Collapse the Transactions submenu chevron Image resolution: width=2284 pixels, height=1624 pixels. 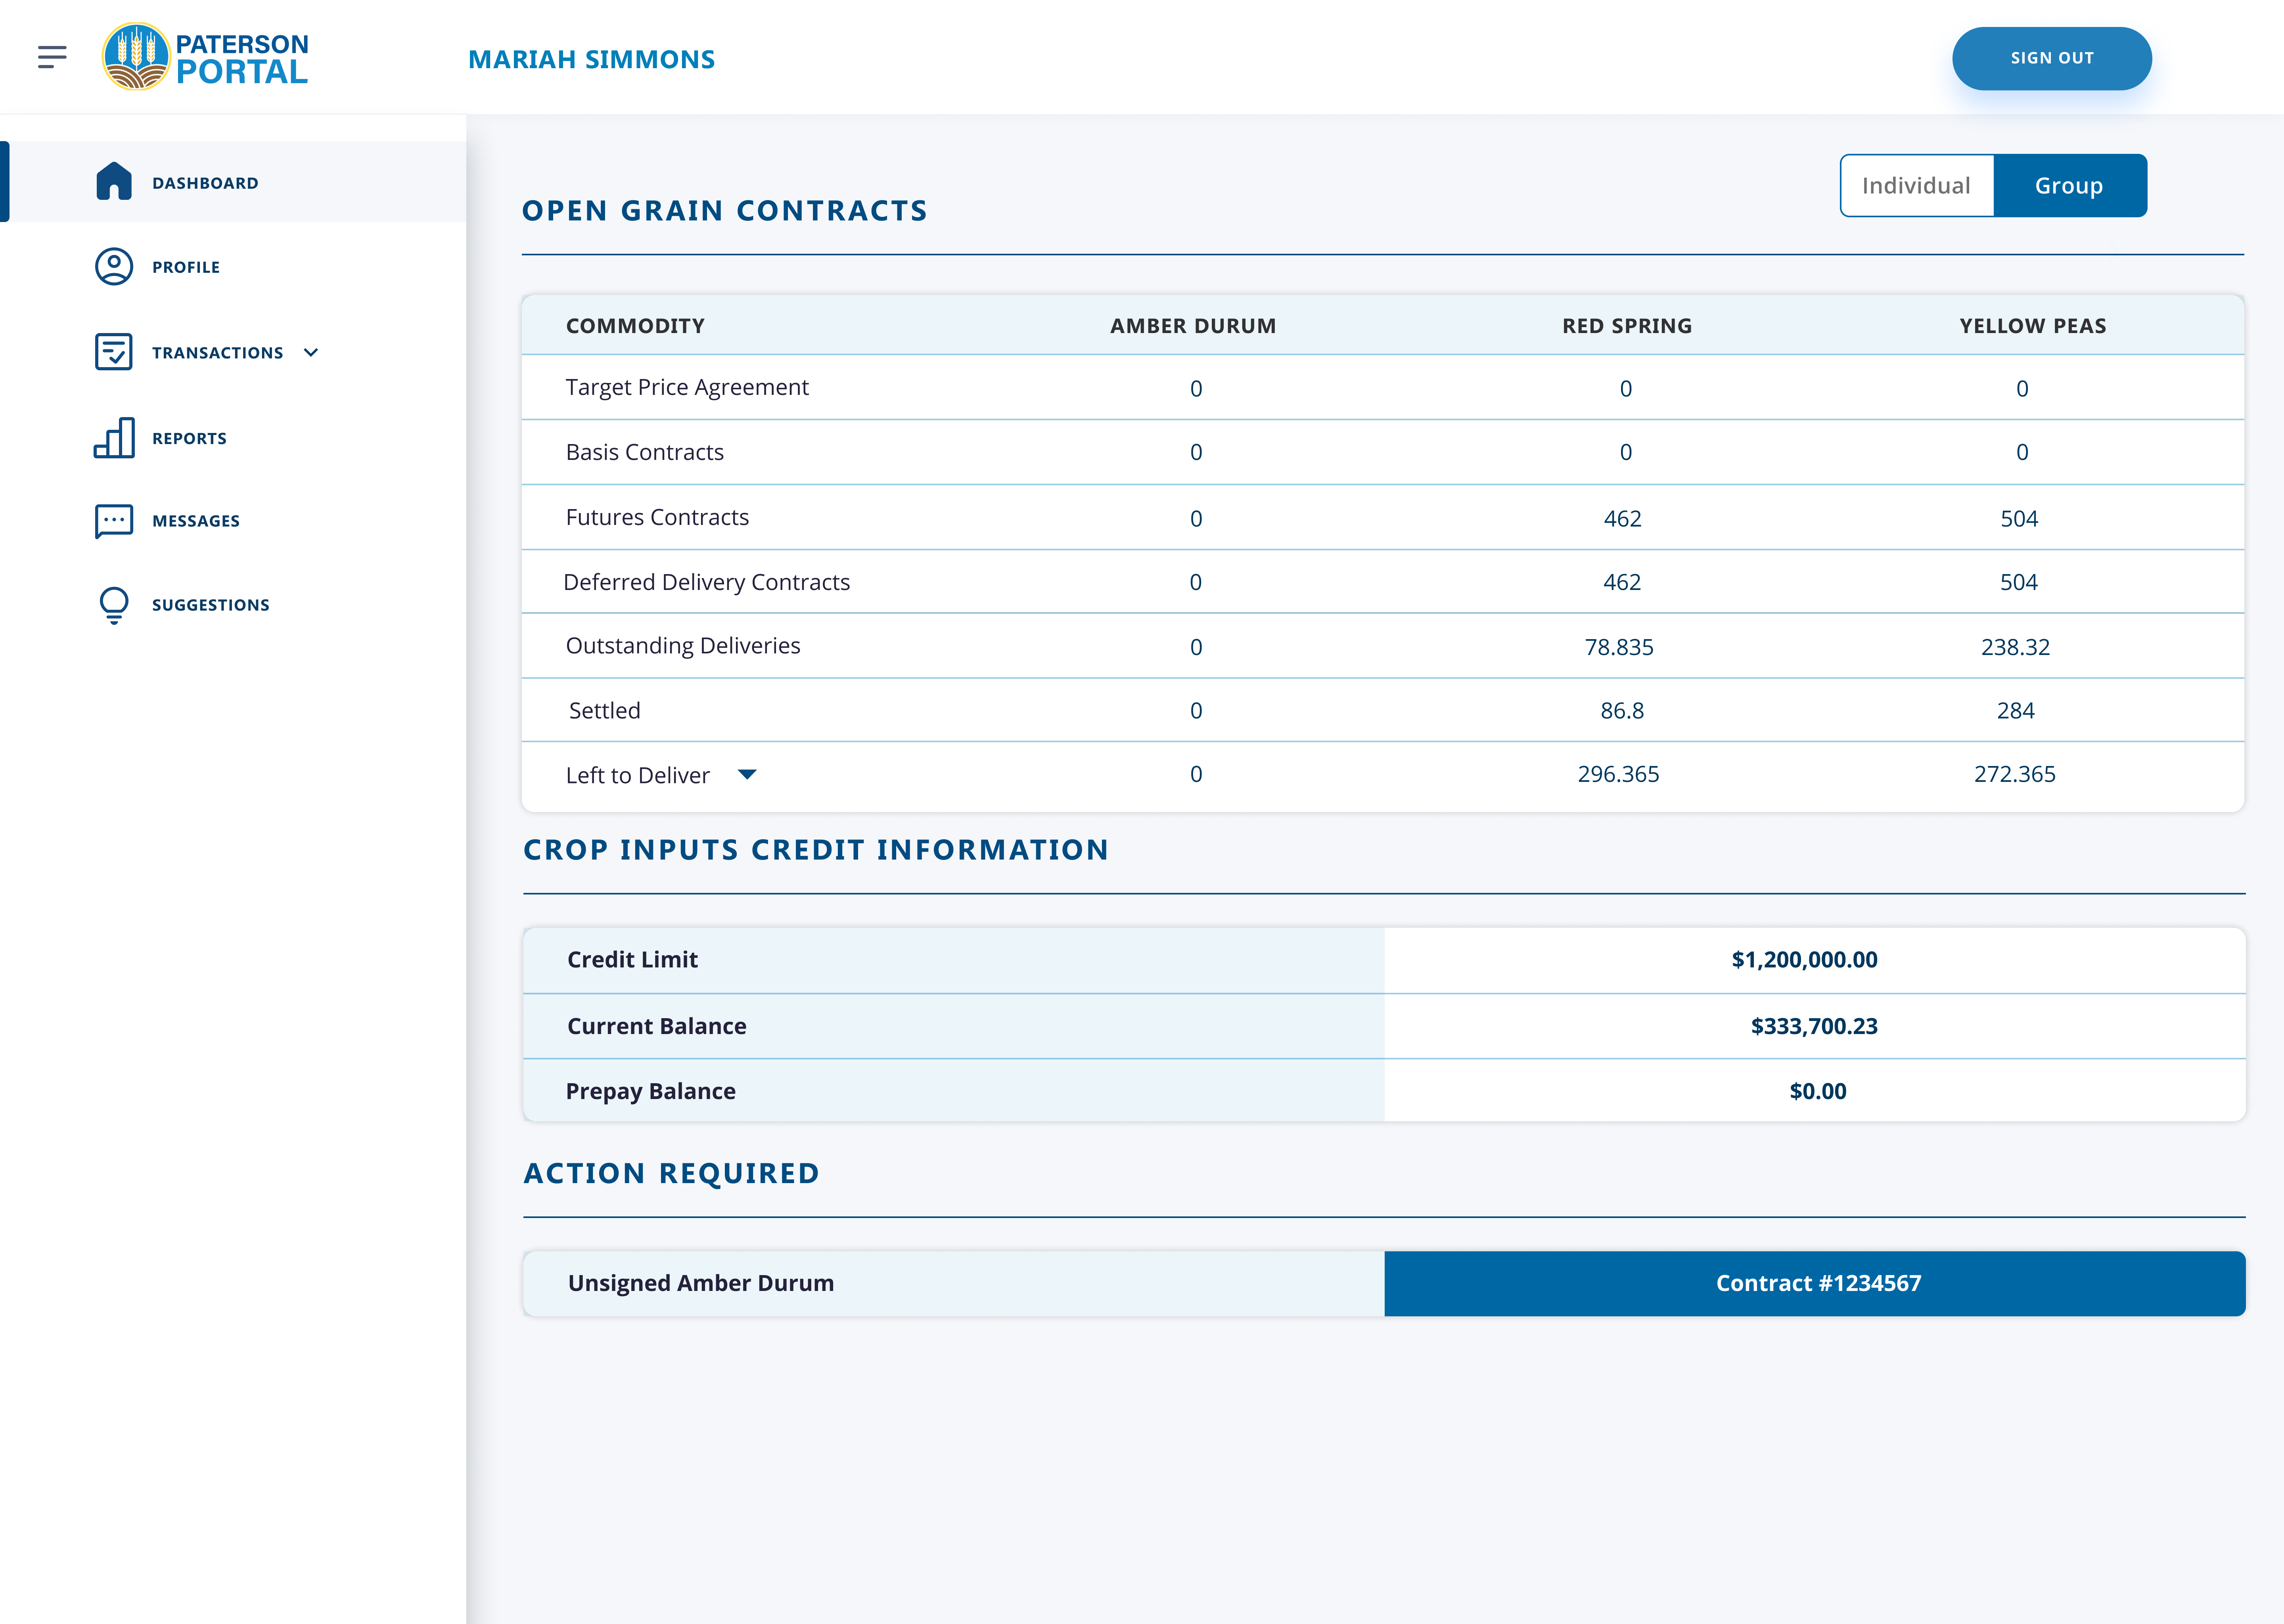point(310,352)
